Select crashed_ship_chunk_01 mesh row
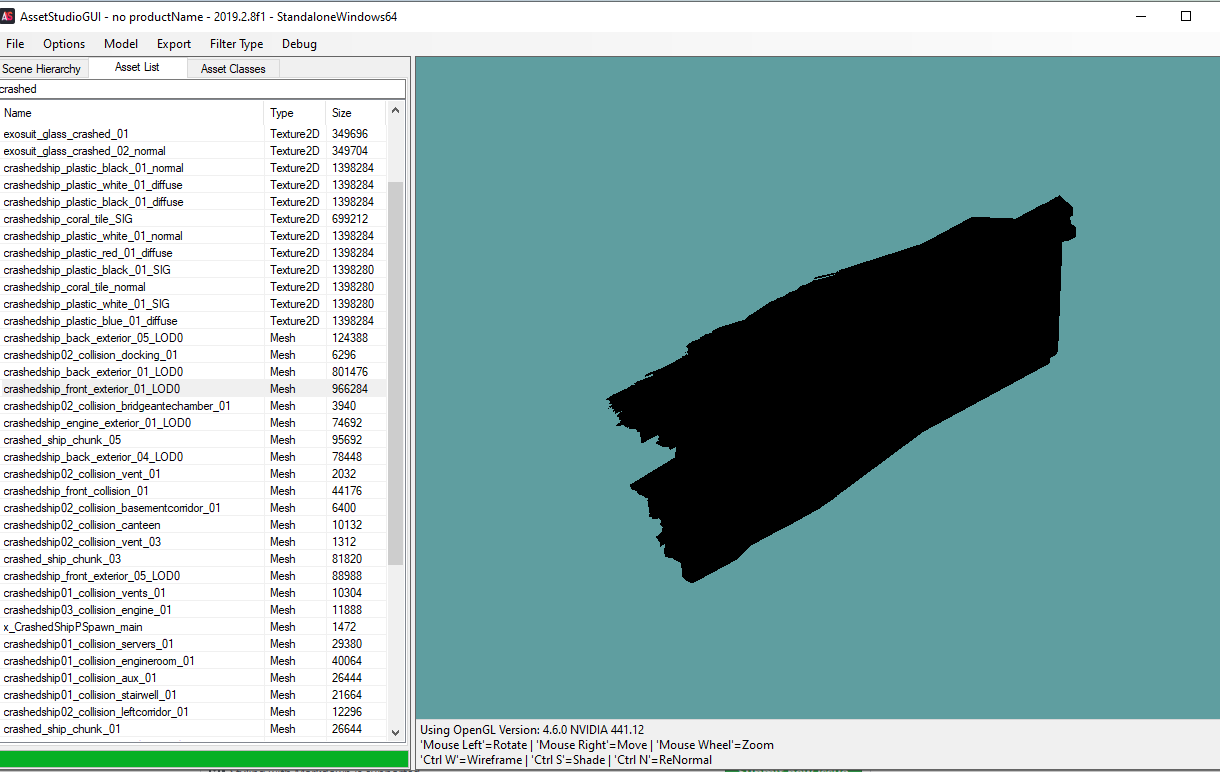Viewport: 1220px width, 772px height. click(193, 729)
